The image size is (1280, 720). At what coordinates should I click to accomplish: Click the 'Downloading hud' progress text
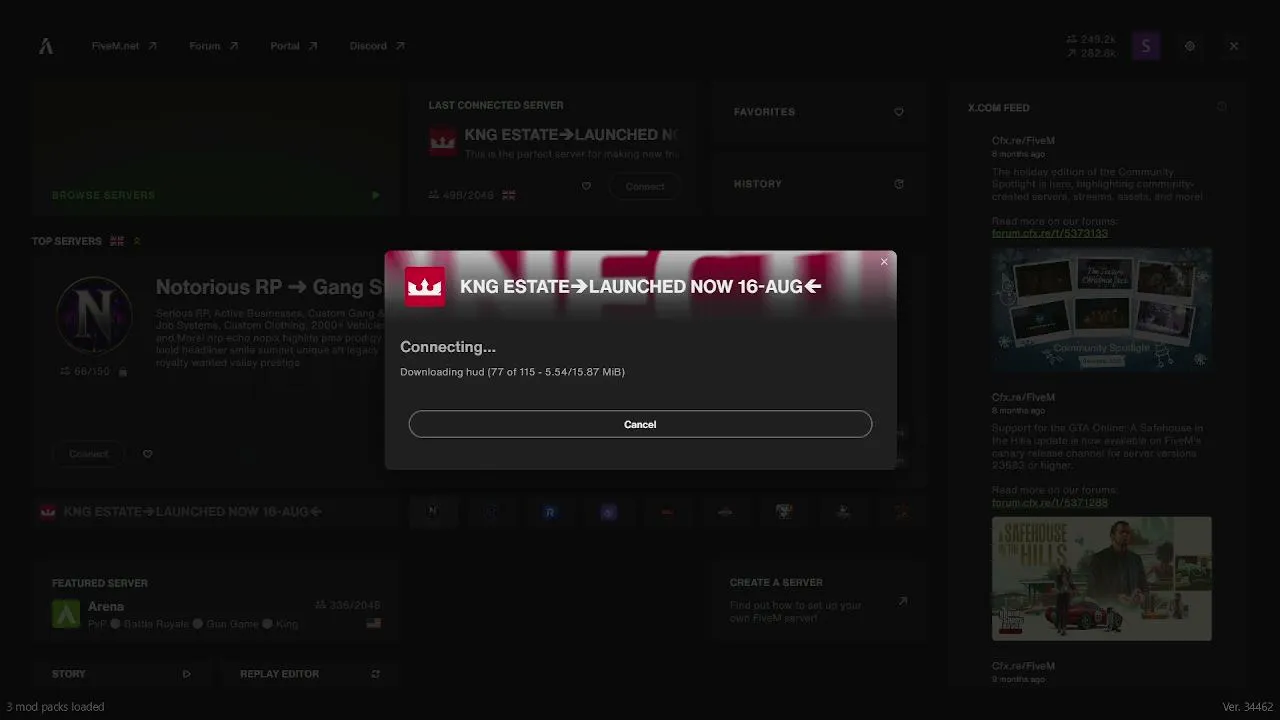pyautogui.click(x=512, y=372)
